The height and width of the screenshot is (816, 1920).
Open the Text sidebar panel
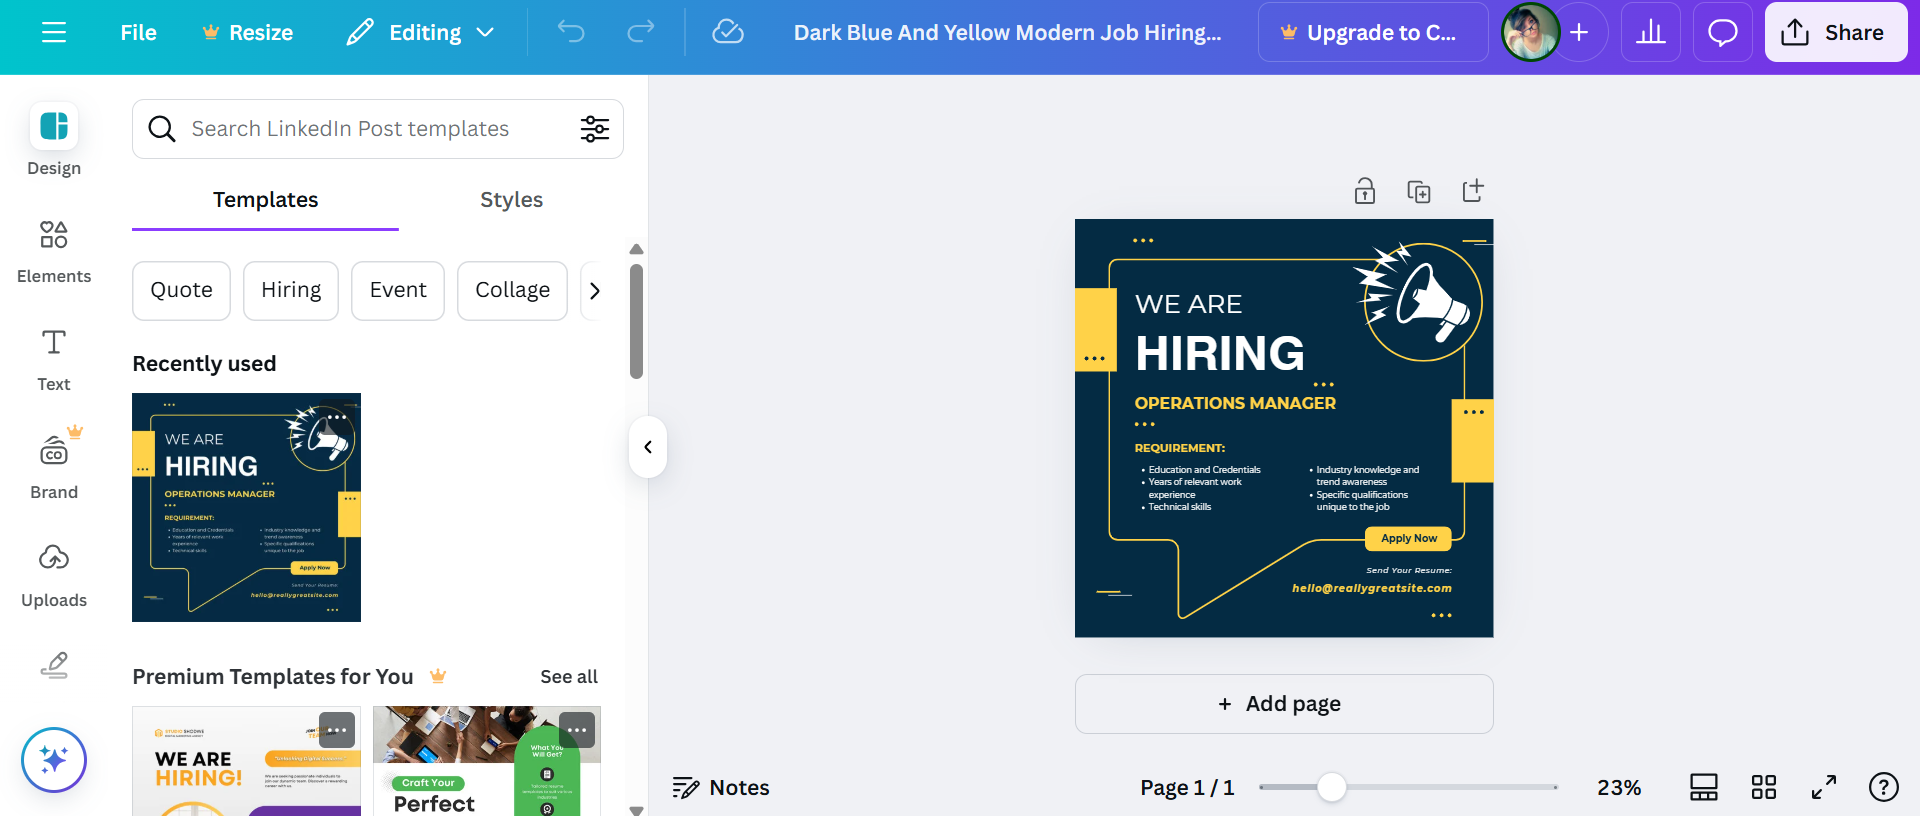point(54,360)
